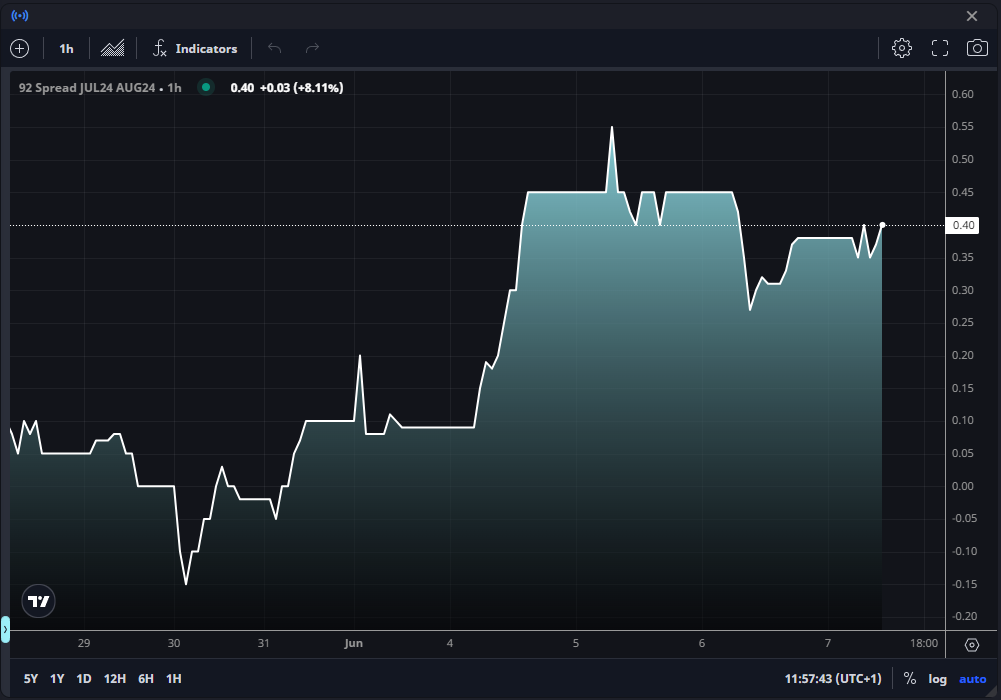Enter fullscreen mode
Screen dimensions: 1001x700
coord(940,48)
